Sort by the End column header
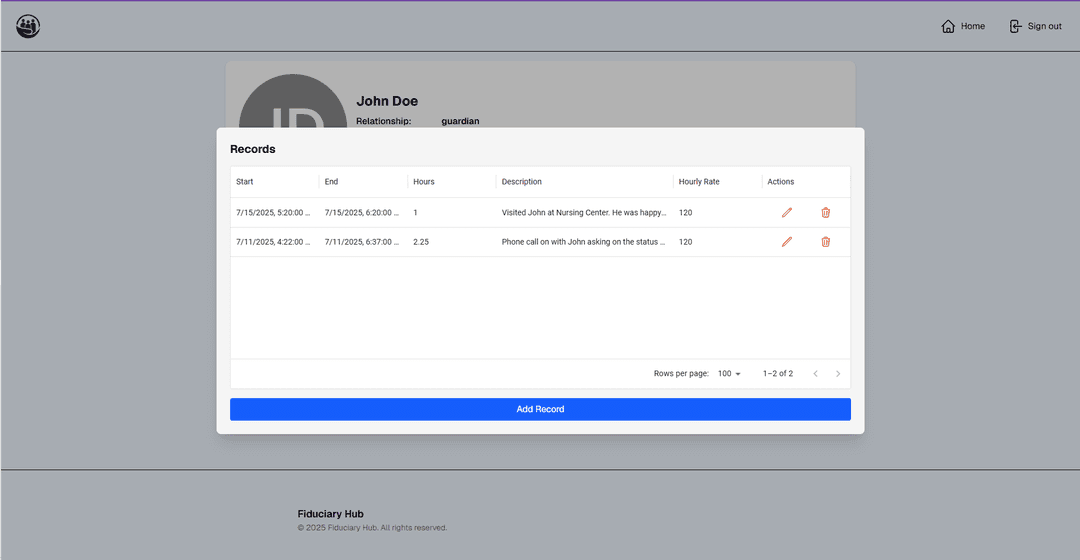Viewport: 1080px width, 560px height. tap(331, 182)
